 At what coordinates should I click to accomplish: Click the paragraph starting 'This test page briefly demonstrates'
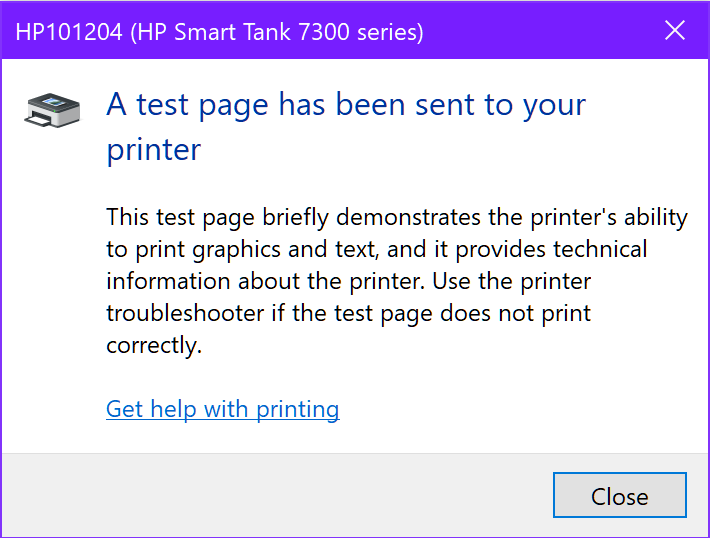[x=397, y=281]
